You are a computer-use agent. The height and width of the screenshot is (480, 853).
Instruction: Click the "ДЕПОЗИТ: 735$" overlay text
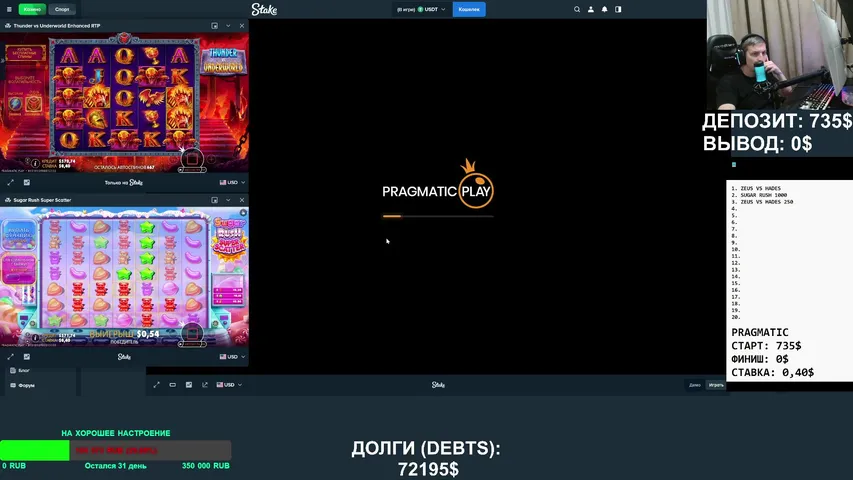tap(777, 121)
